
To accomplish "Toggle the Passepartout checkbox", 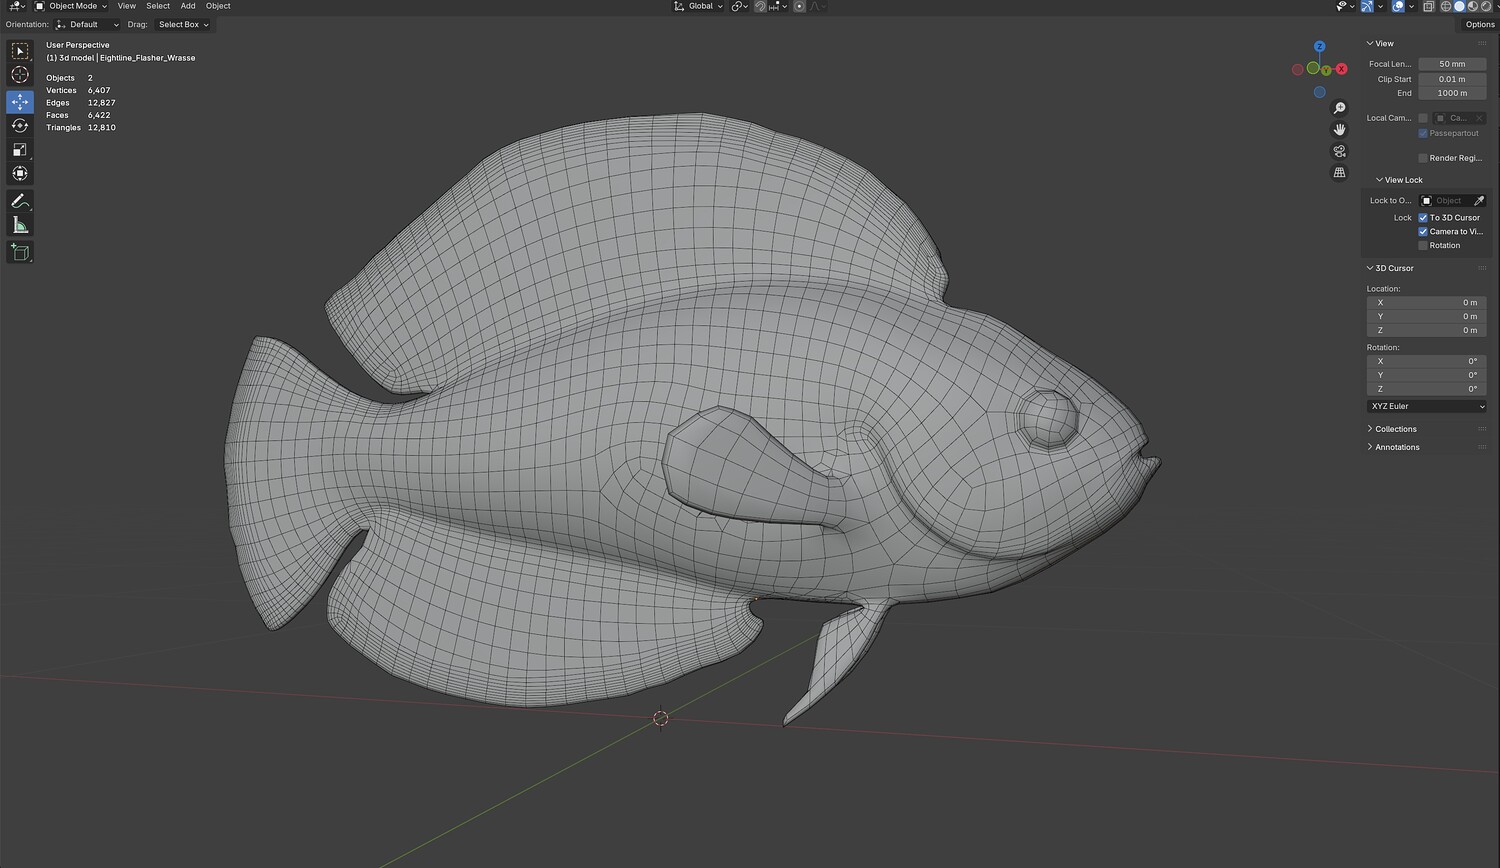I will tap(1423, 133).
